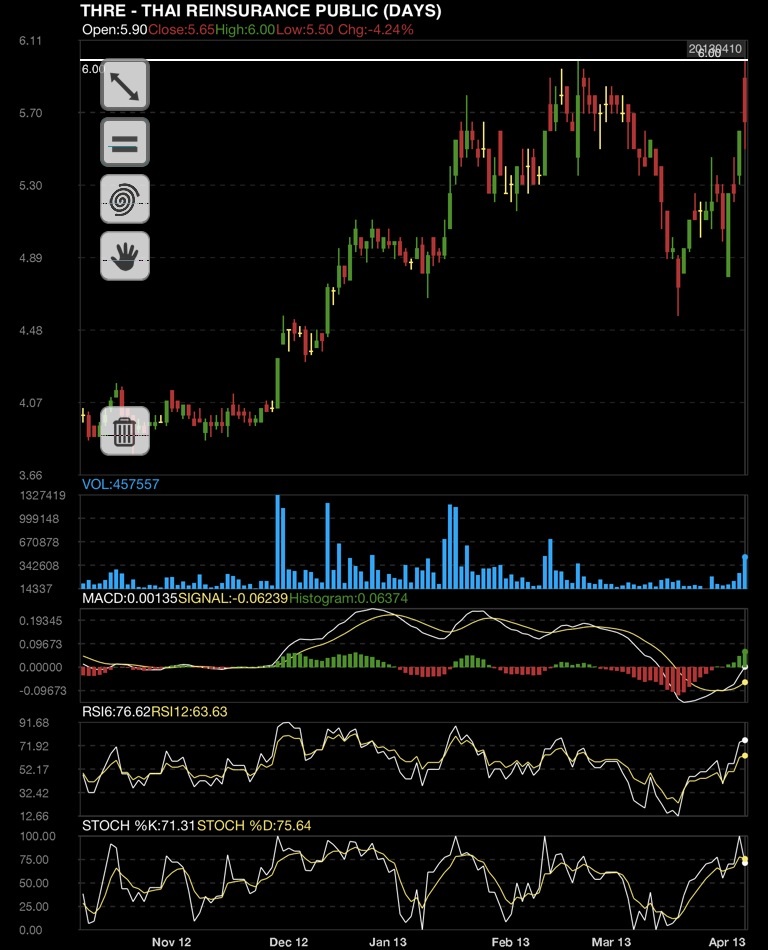Viewport: 768px width, 950px height.
Task: Click the 4.07 price axis label
Action: click(x=30, y=403)
